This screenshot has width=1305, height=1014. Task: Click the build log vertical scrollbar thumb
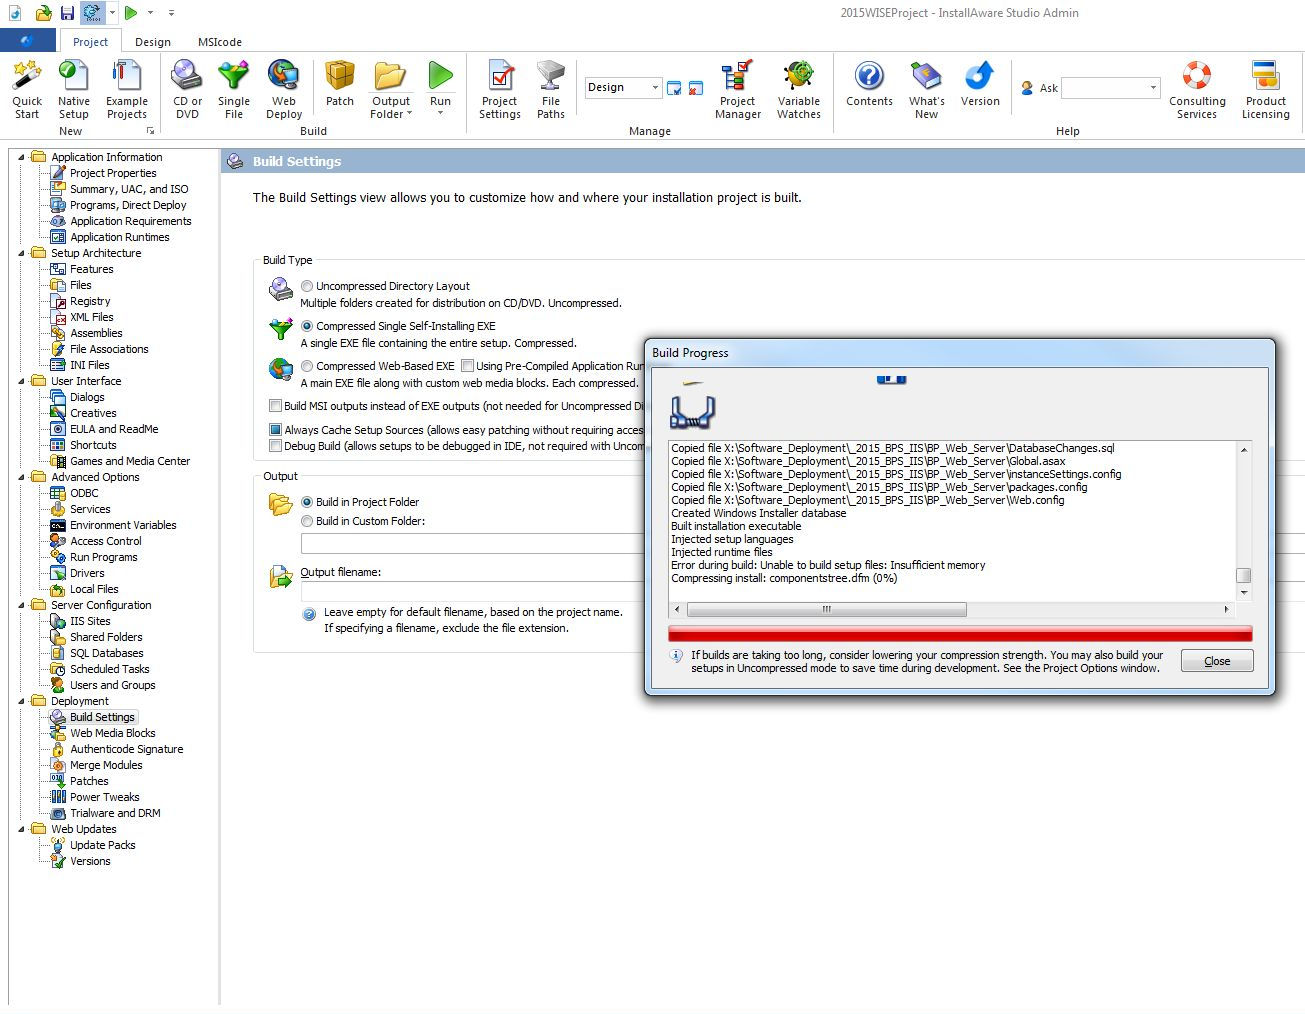click(1244, 575)
